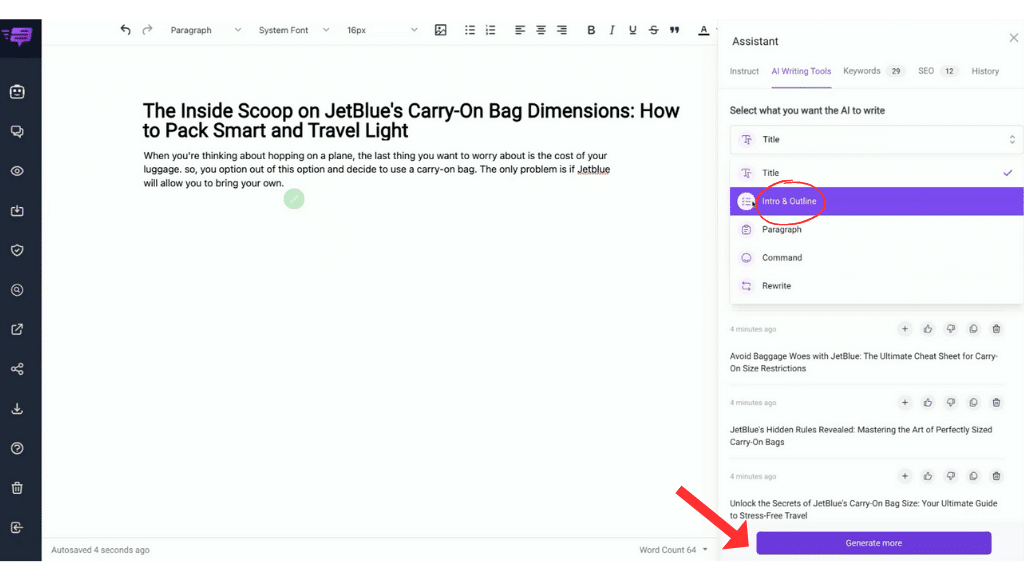The image size is (1024, 579).
Task: Select Intro & Outline option
Action: click(x=876, y=201)
